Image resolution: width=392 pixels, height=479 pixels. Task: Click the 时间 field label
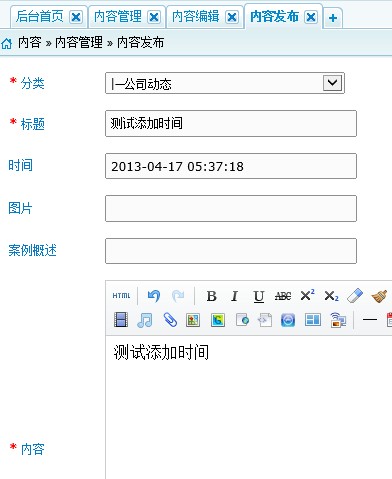(20, 165)
